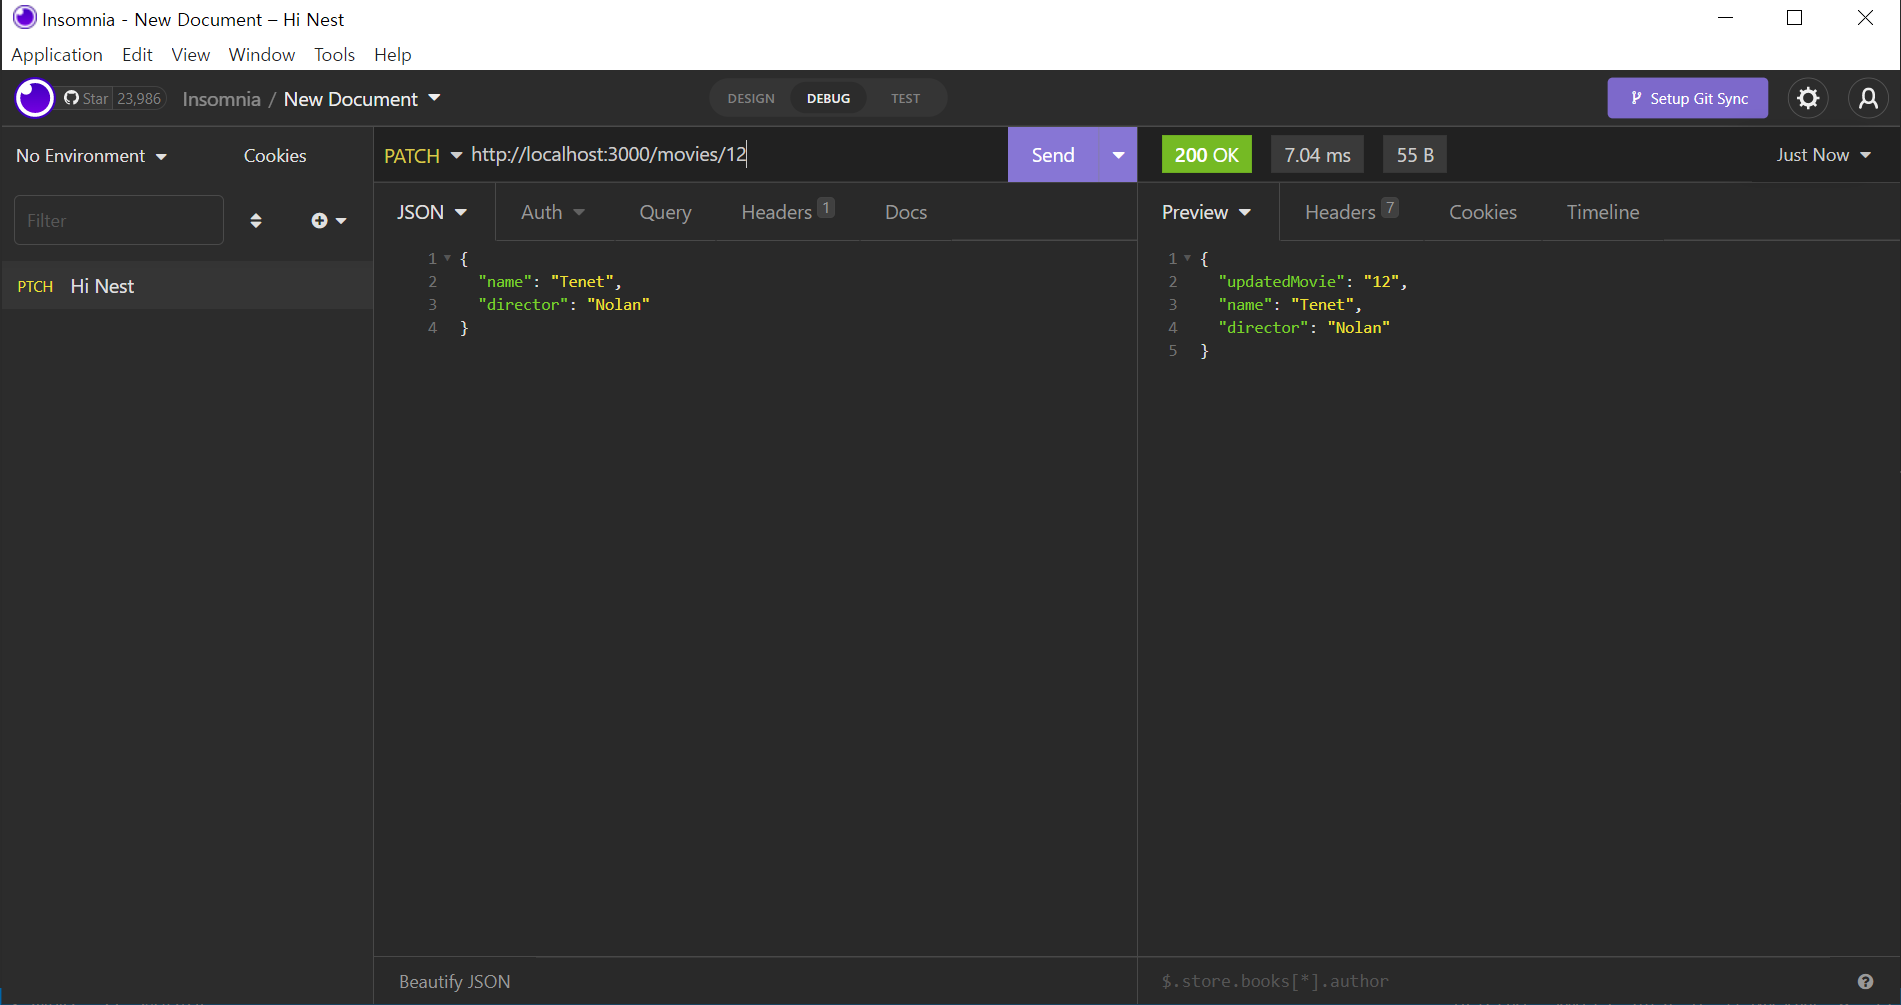This screenshot has width=1901, height=1005.
Task: Minimize the Insomnia window
Action: pyautogui.click(x=1725, y=18)
